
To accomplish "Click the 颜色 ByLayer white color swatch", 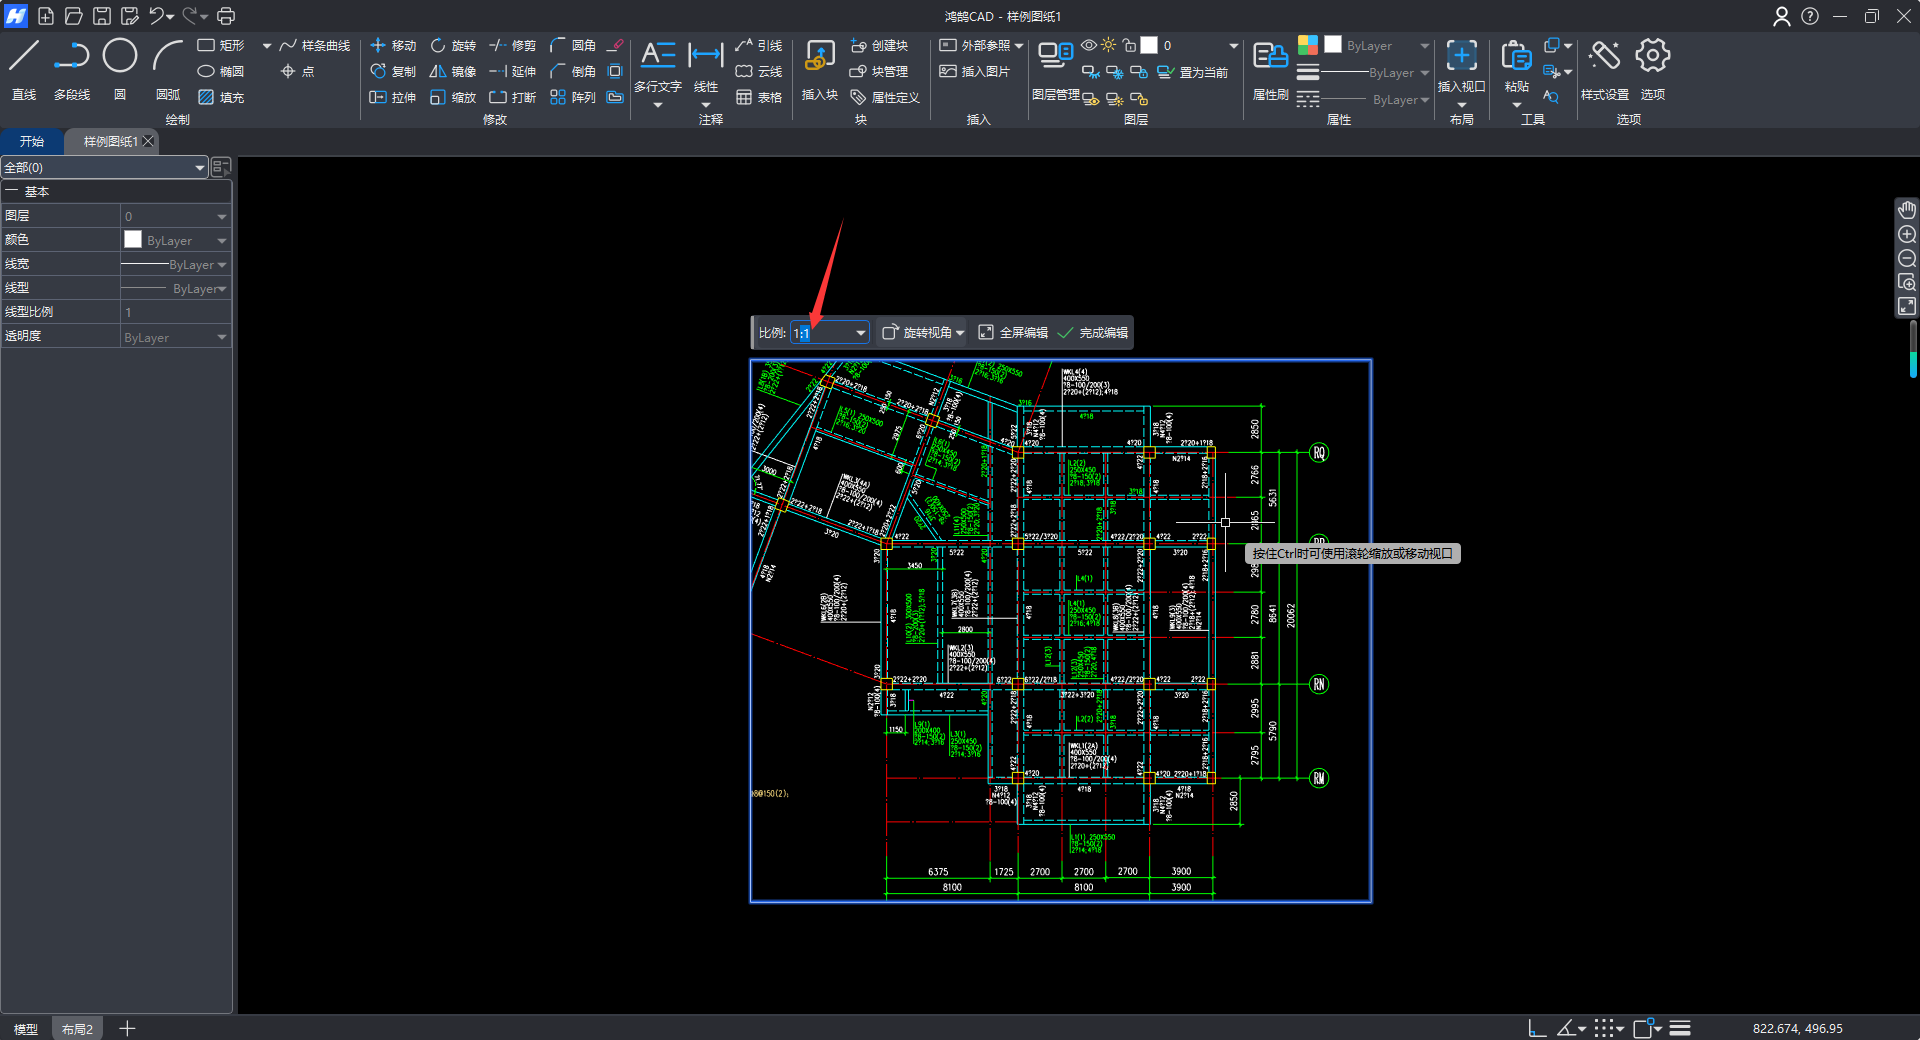I will [133, 240].
